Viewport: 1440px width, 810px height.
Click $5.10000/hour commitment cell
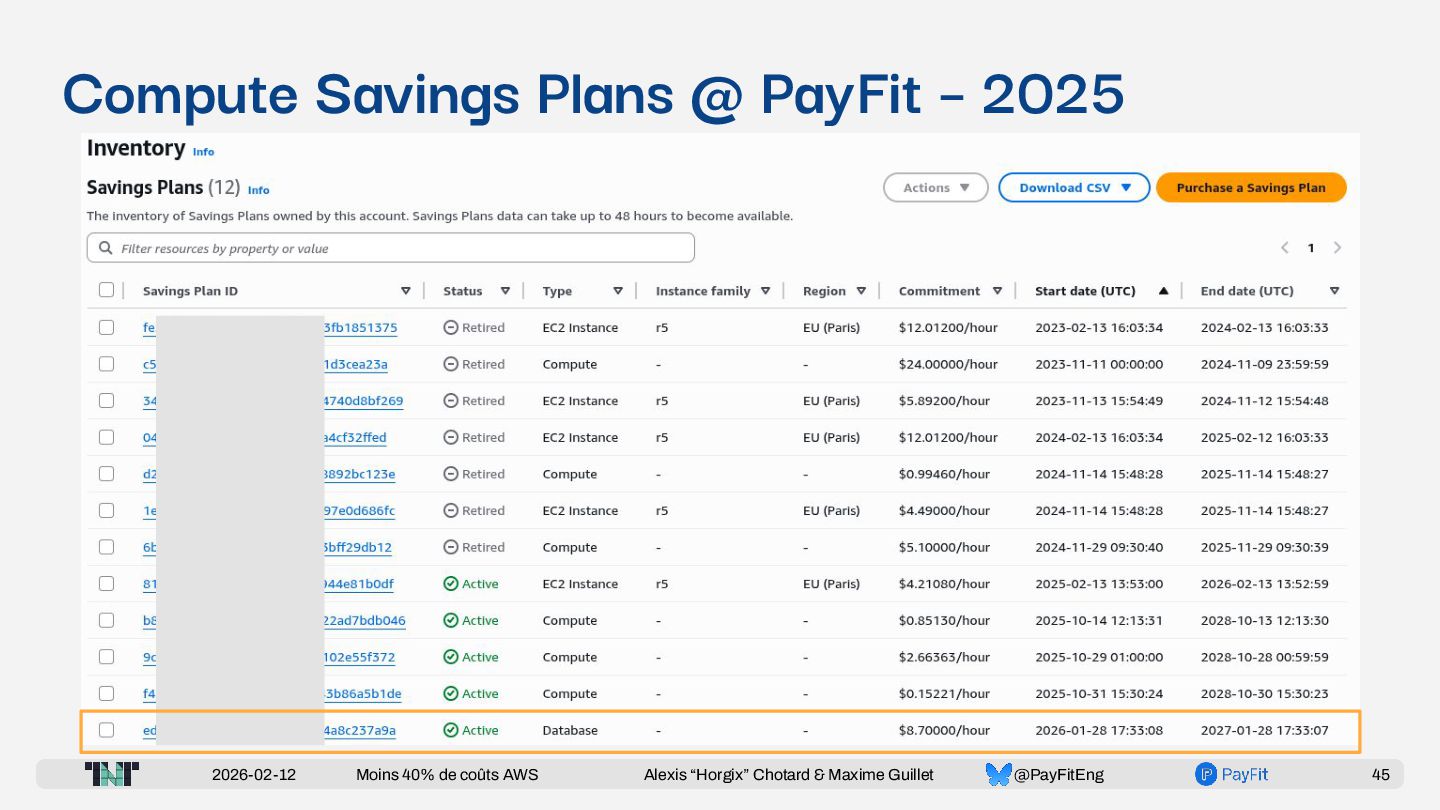pos(944,548)
